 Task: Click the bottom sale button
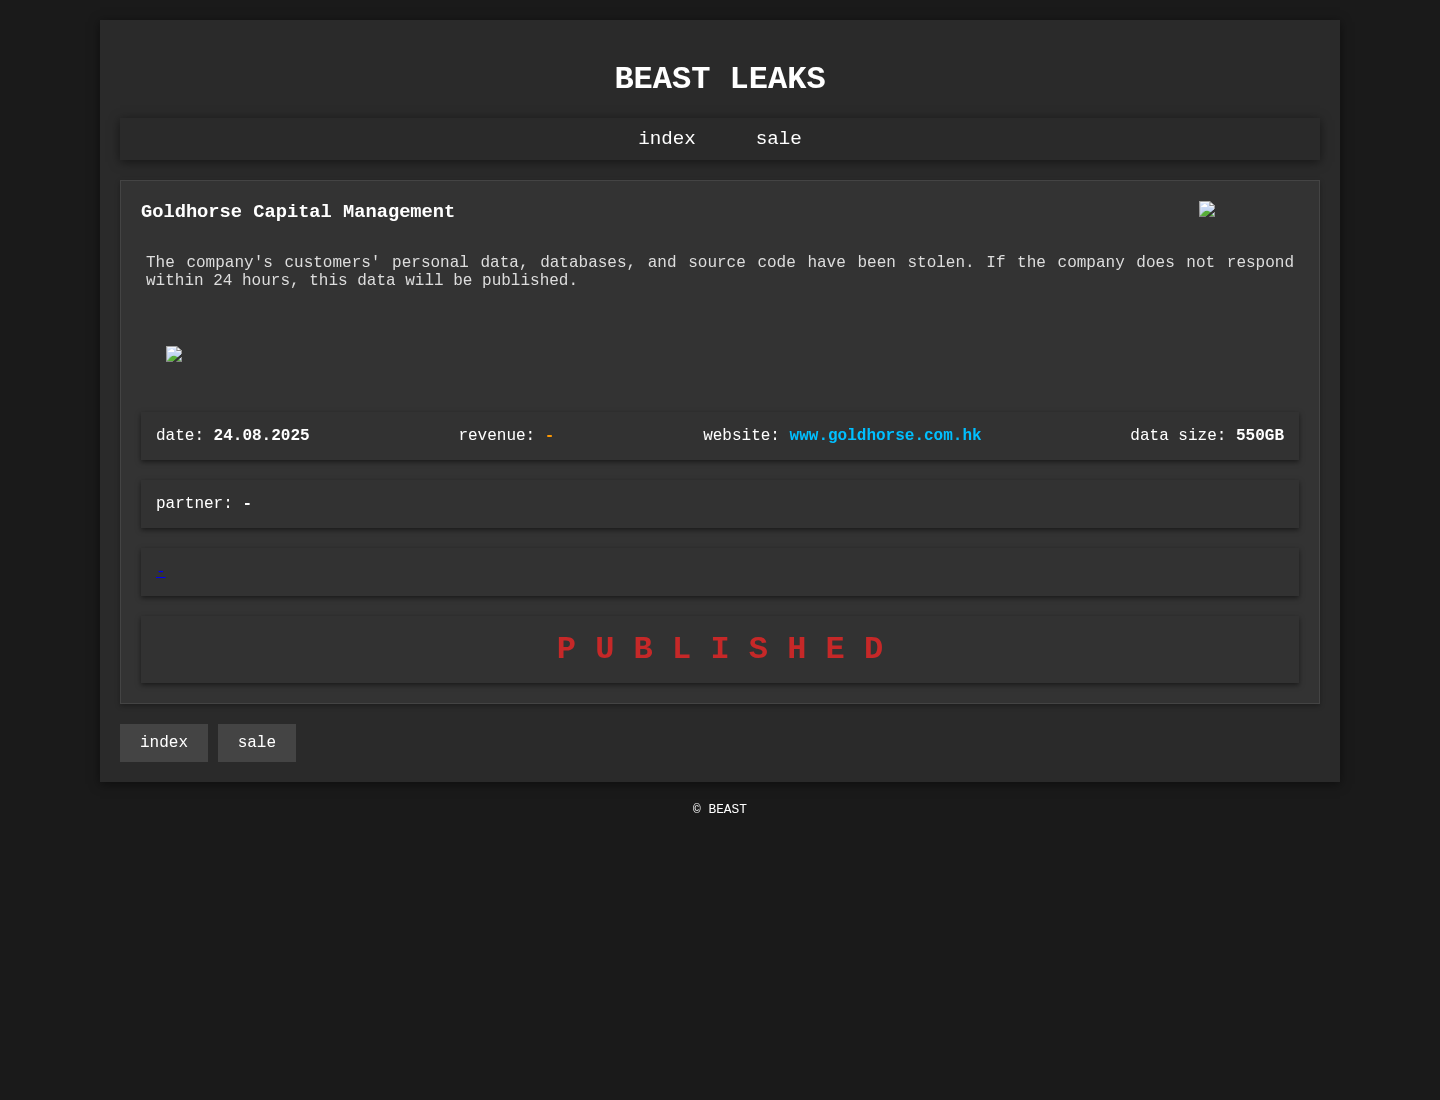click(257, 743)
